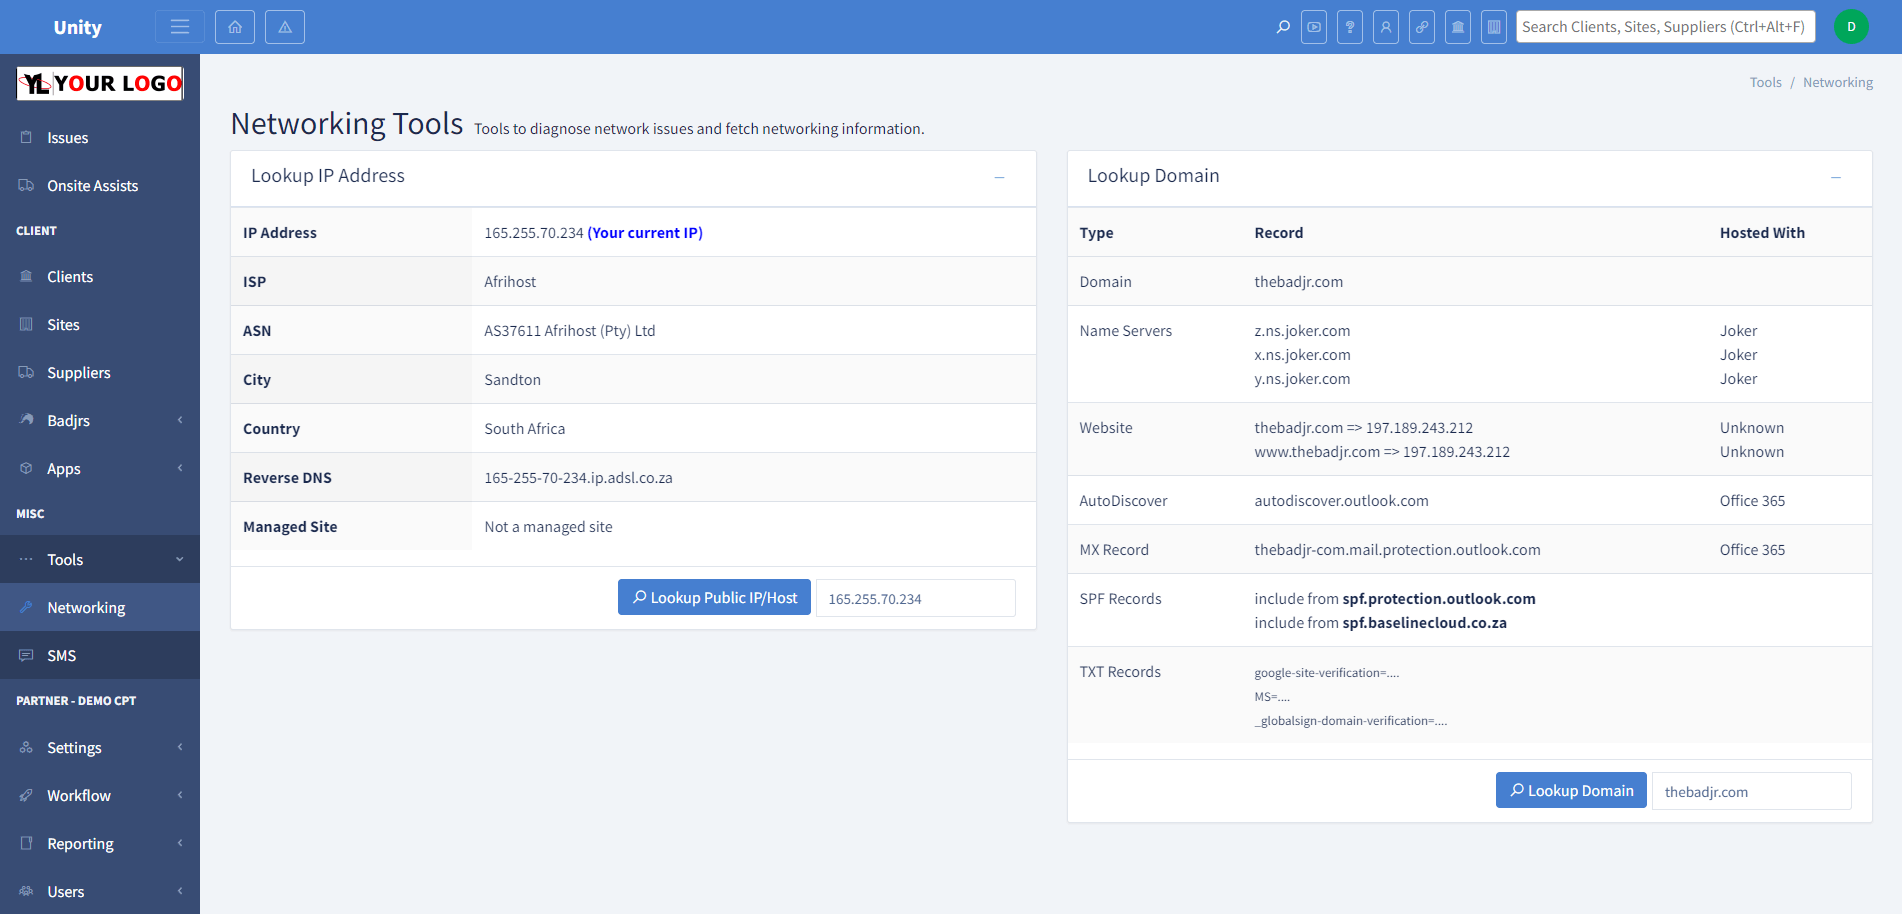Click the Apps cube icon
The width and height of the screenshot is (1902, 914).
pos(26,468)
